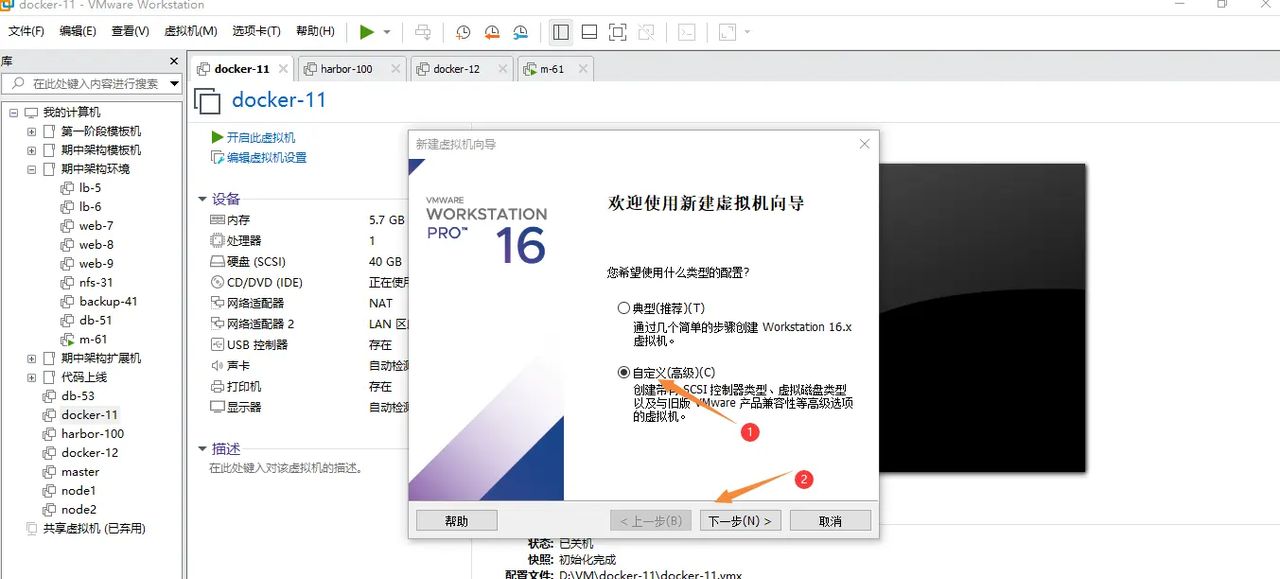Expand the 第一阶段模板机 tree item
The image size is (1280, 579).
point(31,130)
